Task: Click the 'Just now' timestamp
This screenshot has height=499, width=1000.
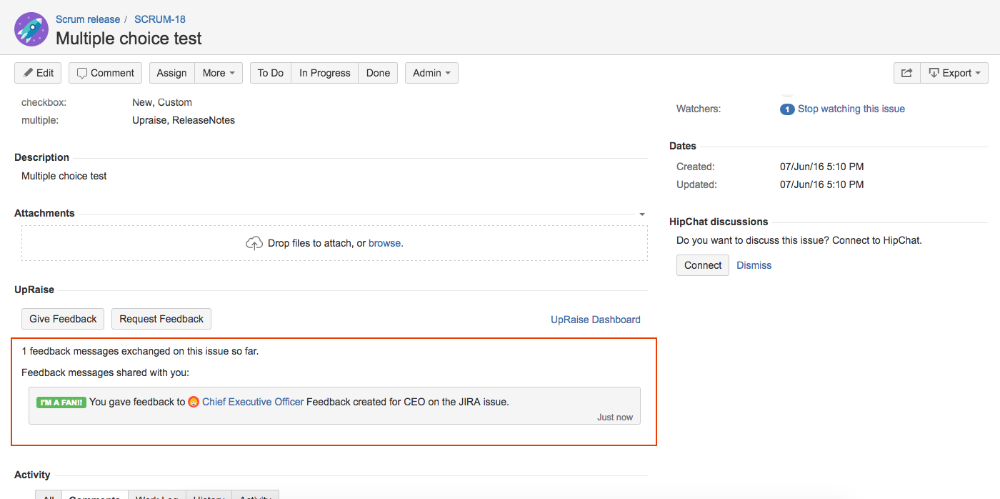Action: click(615, 417)
